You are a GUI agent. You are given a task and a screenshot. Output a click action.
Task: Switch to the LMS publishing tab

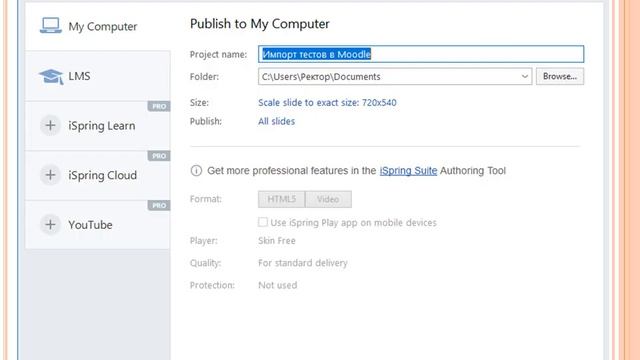(x=98, y=76)
